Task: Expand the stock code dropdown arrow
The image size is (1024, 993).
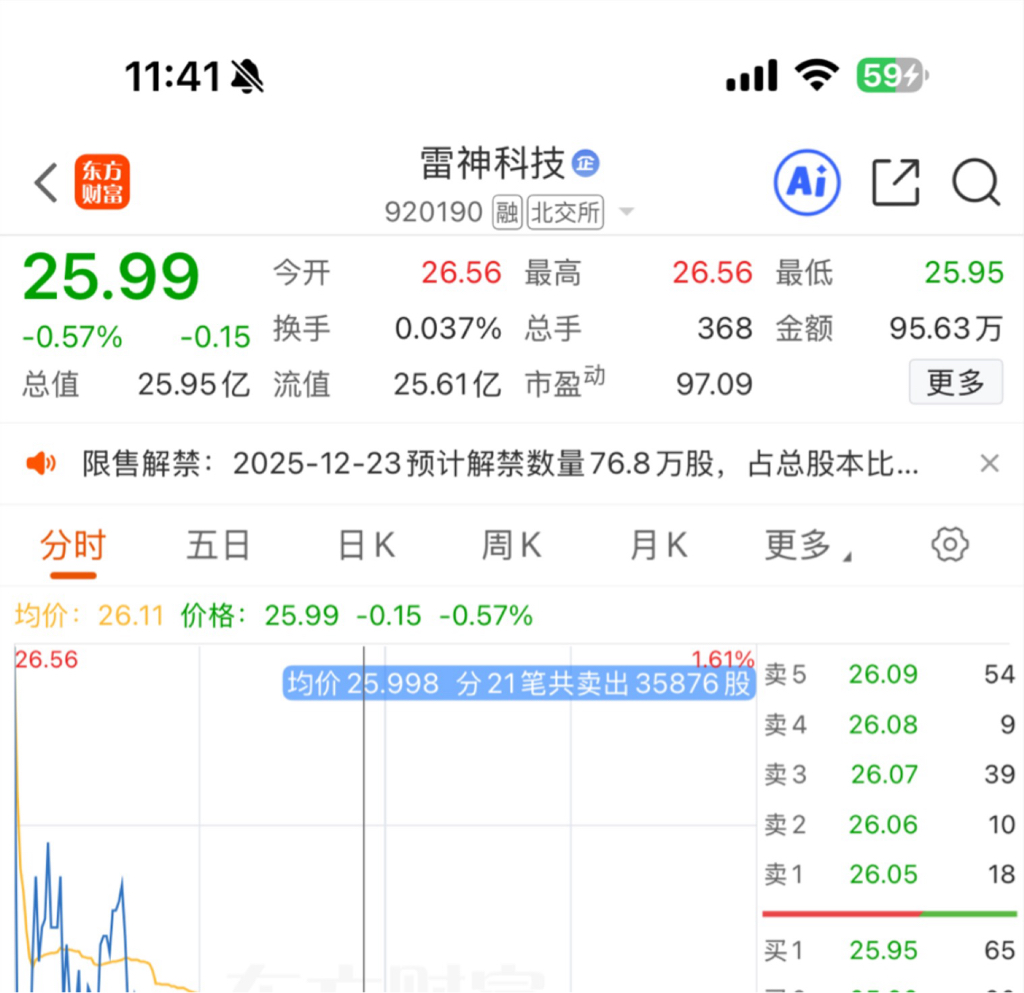Action: 626,212
